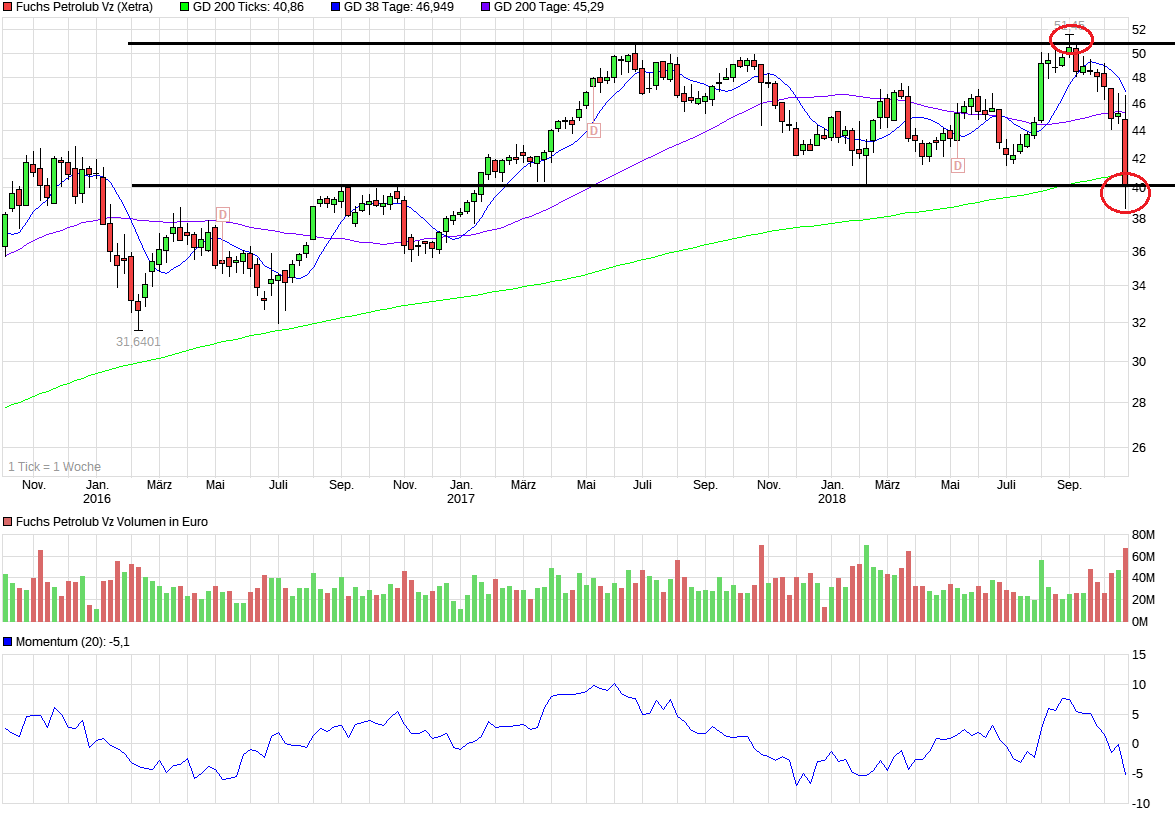Click the dividend D marker near Mai 2016
Image resolution: width=1175 pixels, height=815 pixels.
pyautogui.click(x=222, y=215)
